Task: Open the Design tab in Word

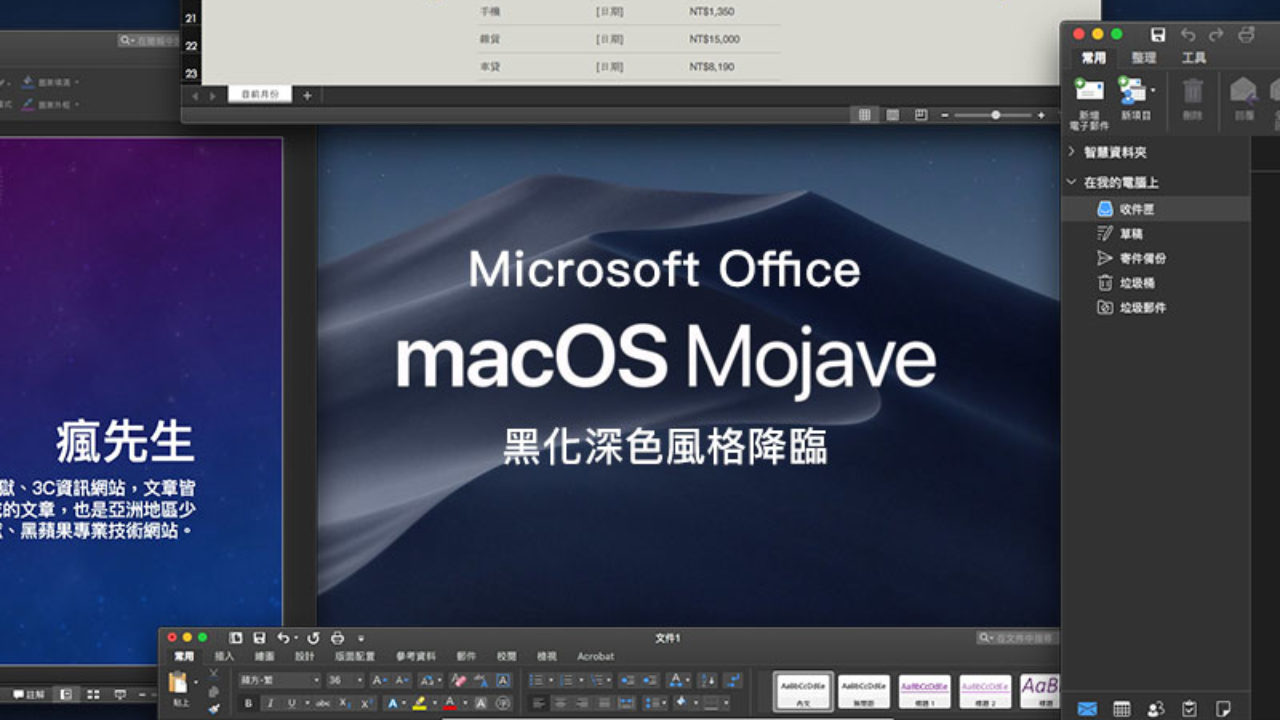Action: pos(305,656)
